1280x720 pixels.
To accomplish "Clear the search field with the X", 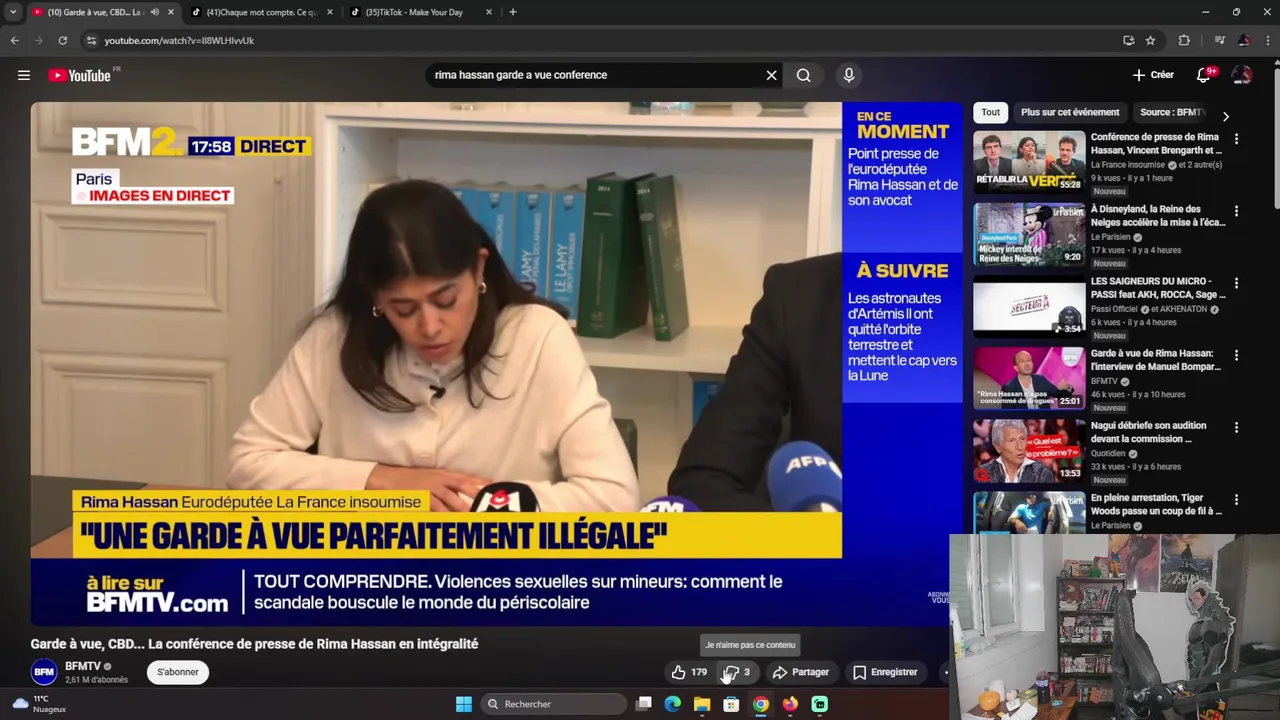I will [771, 75].
